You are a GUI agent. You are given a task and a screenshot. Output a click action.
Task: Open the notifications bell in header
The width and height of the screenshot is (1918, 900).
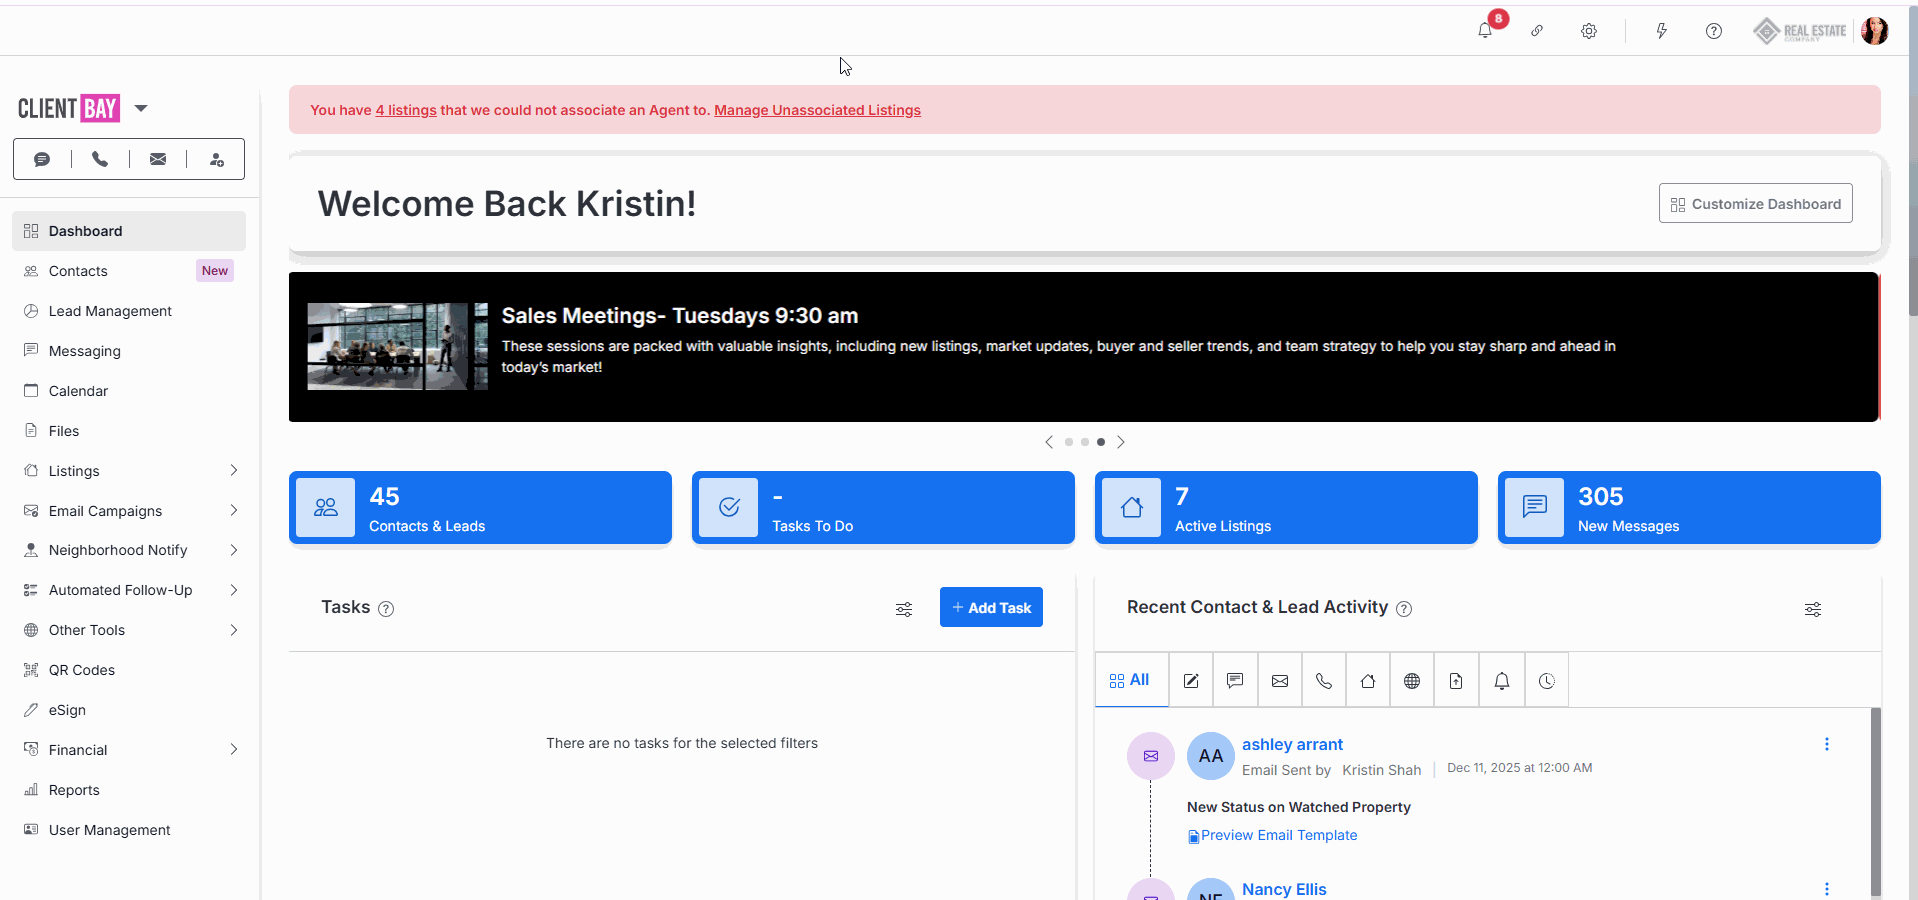tap(1485, 31)
